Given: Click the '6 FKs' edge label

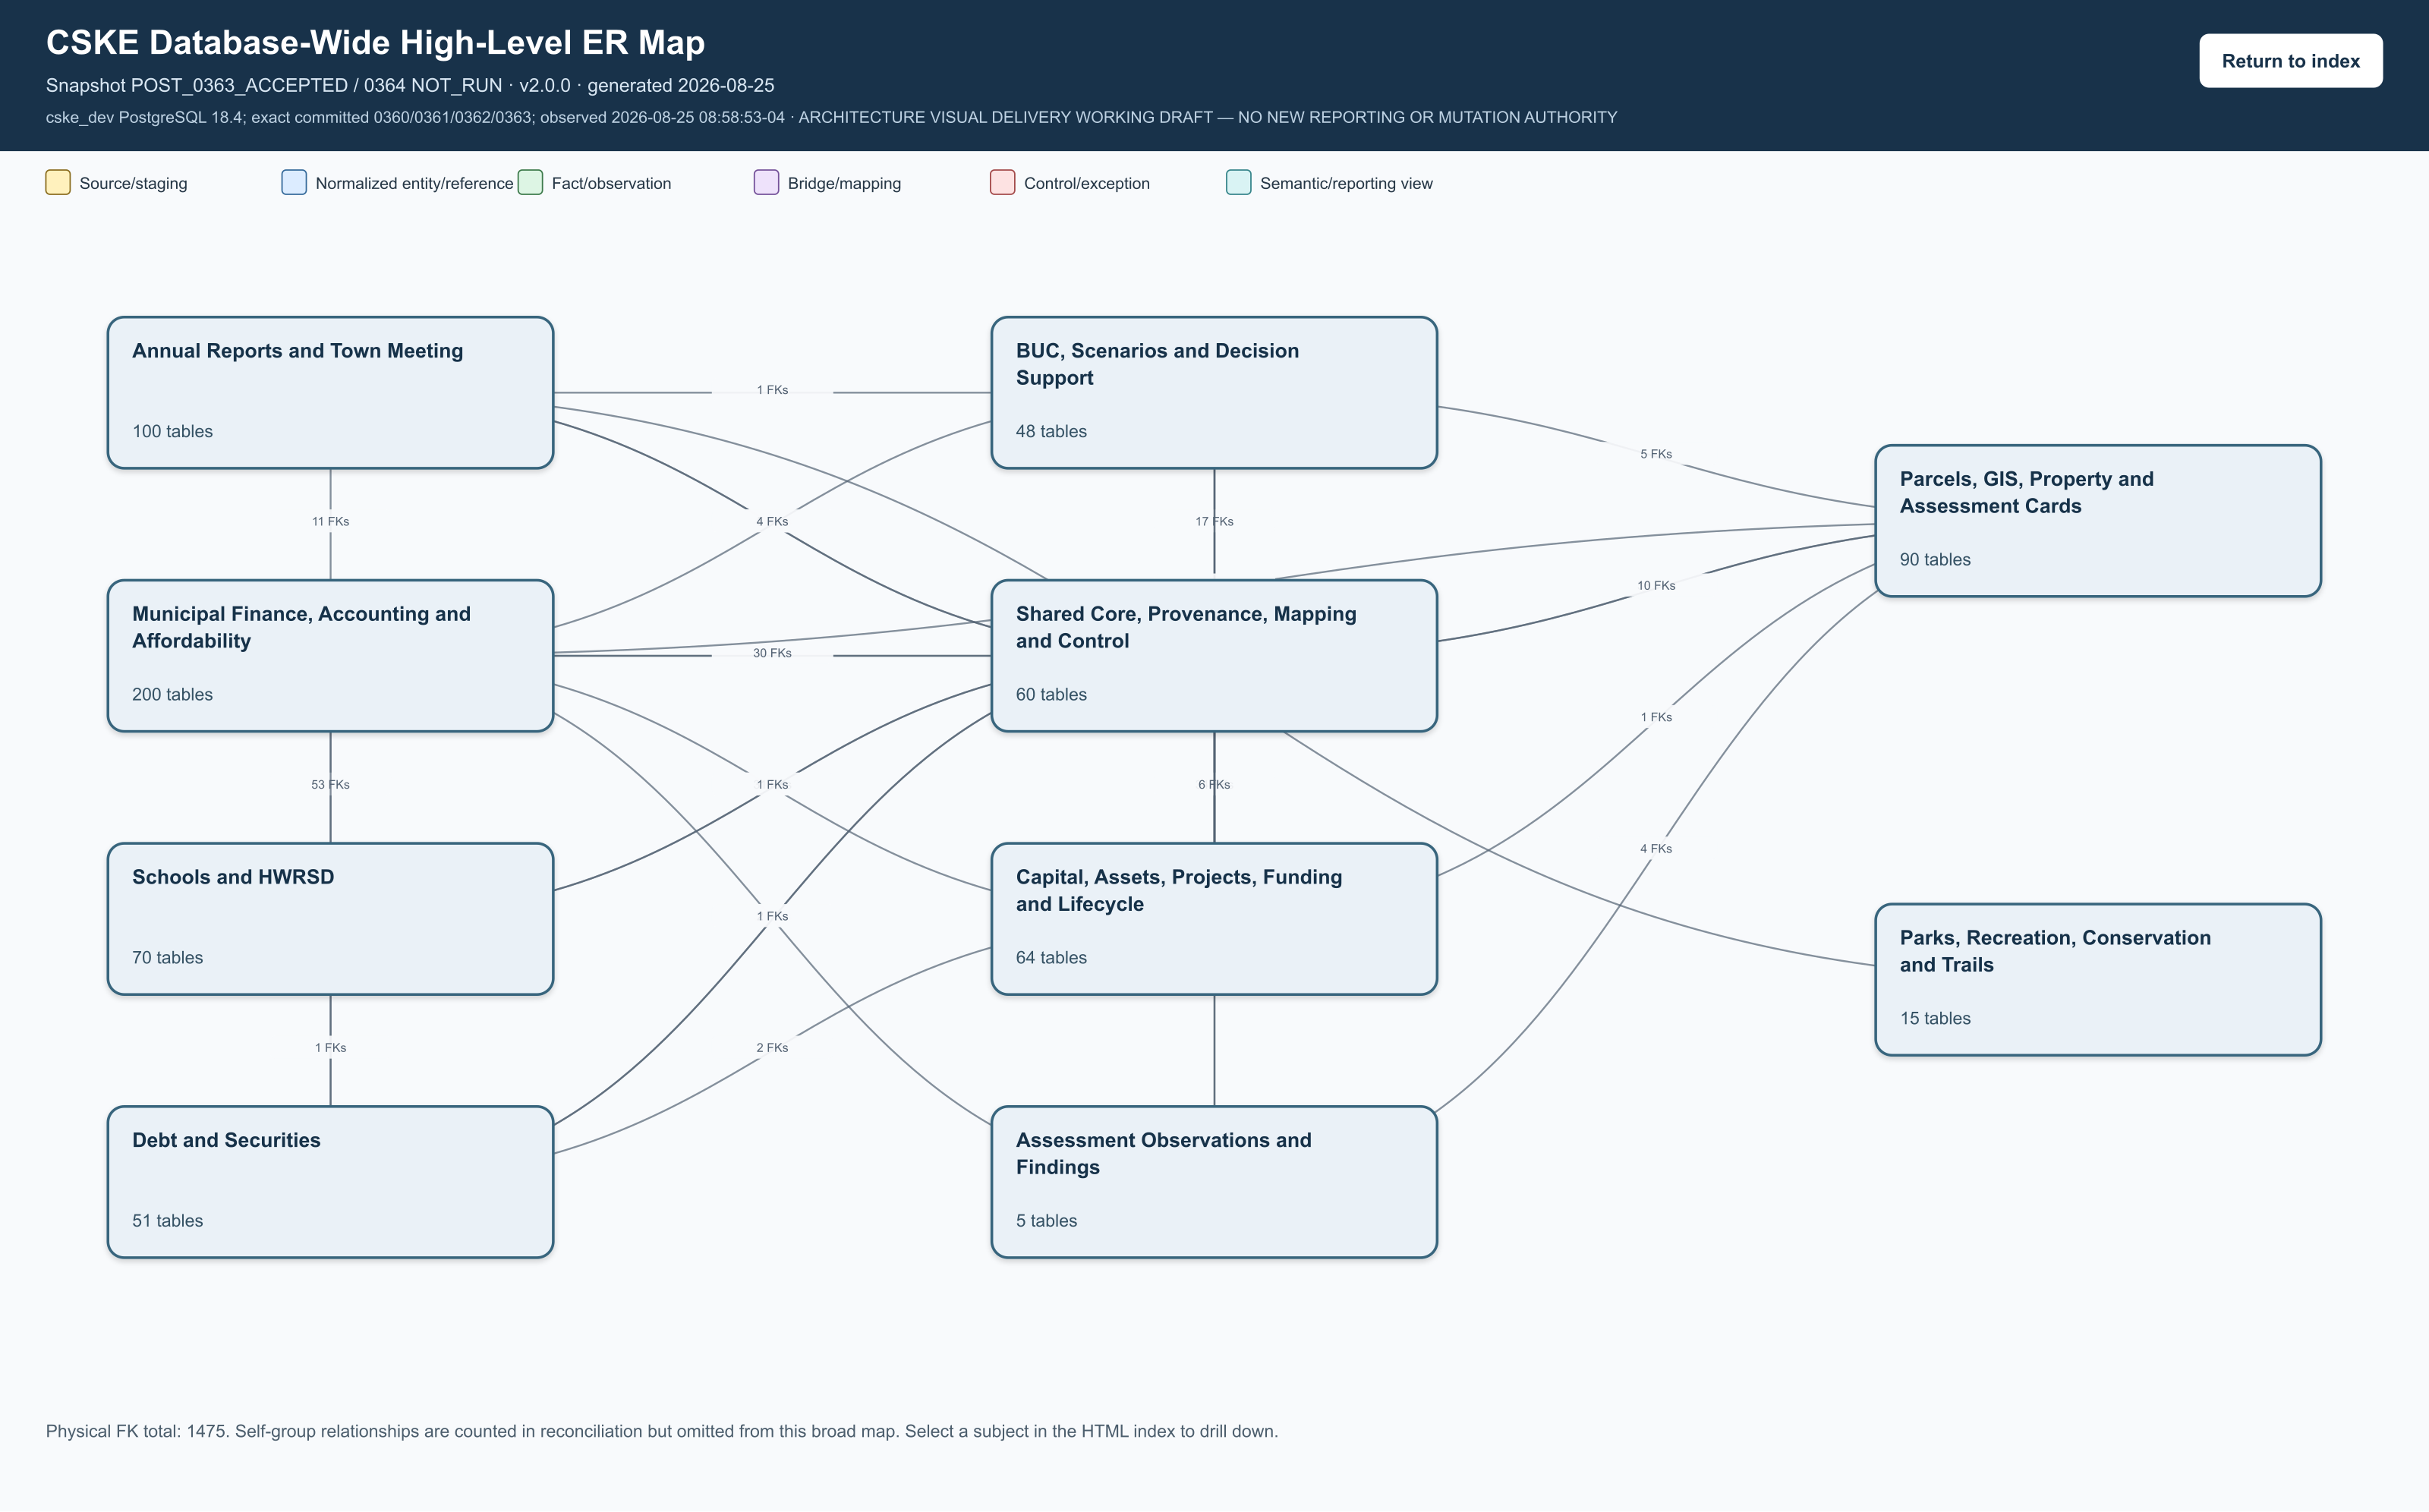Looking at the screenshot, I should (x=1214, y=785).
